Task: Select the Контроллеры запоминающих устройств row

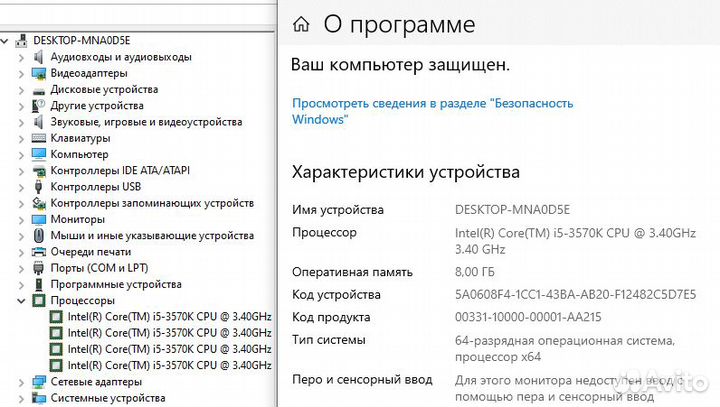Action: pos(152,203)
